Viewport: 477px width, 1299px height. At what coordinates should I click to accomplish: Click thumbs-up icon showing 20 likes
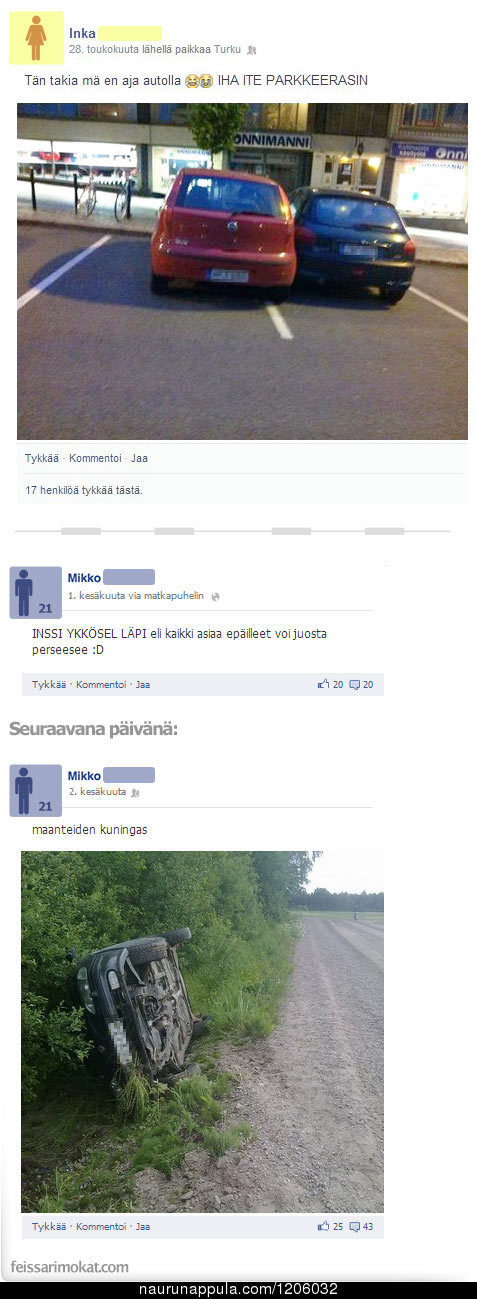point(323,684)
